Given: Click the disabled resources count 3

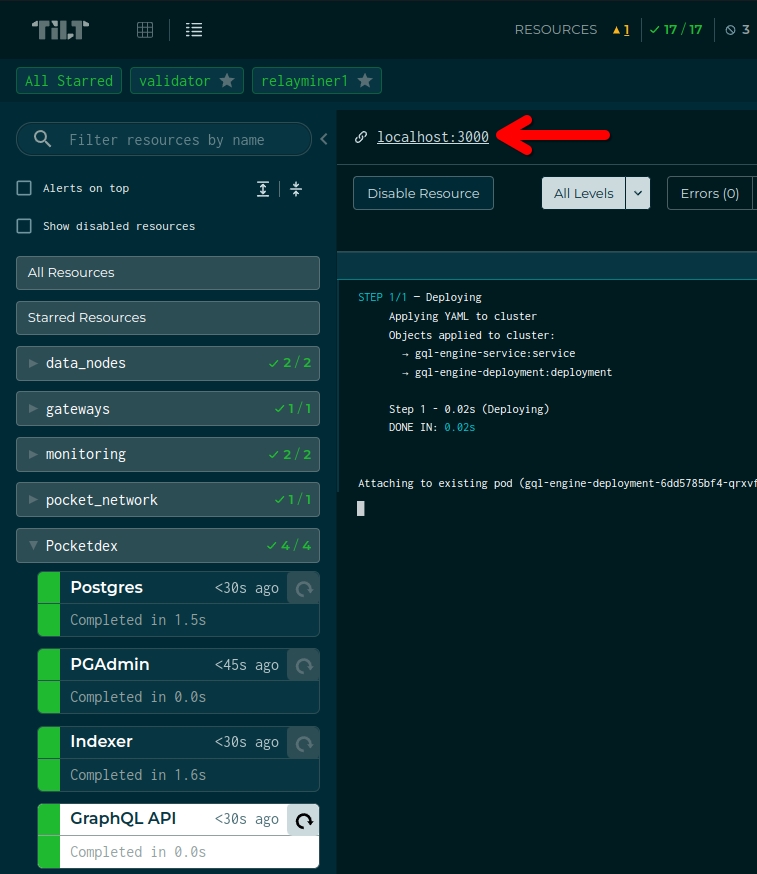Looking at the screenshot, I should click(737, 30).
